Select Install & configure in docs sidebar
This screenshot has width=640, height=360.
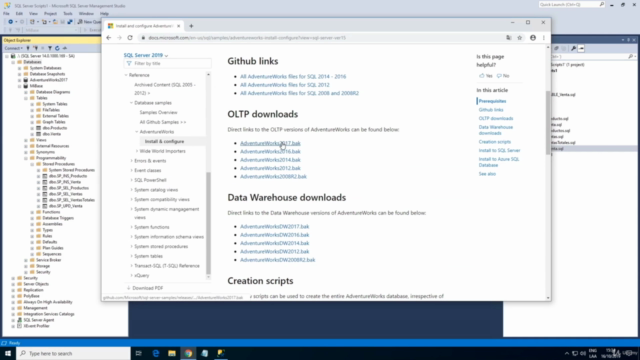tap(164, 141)
